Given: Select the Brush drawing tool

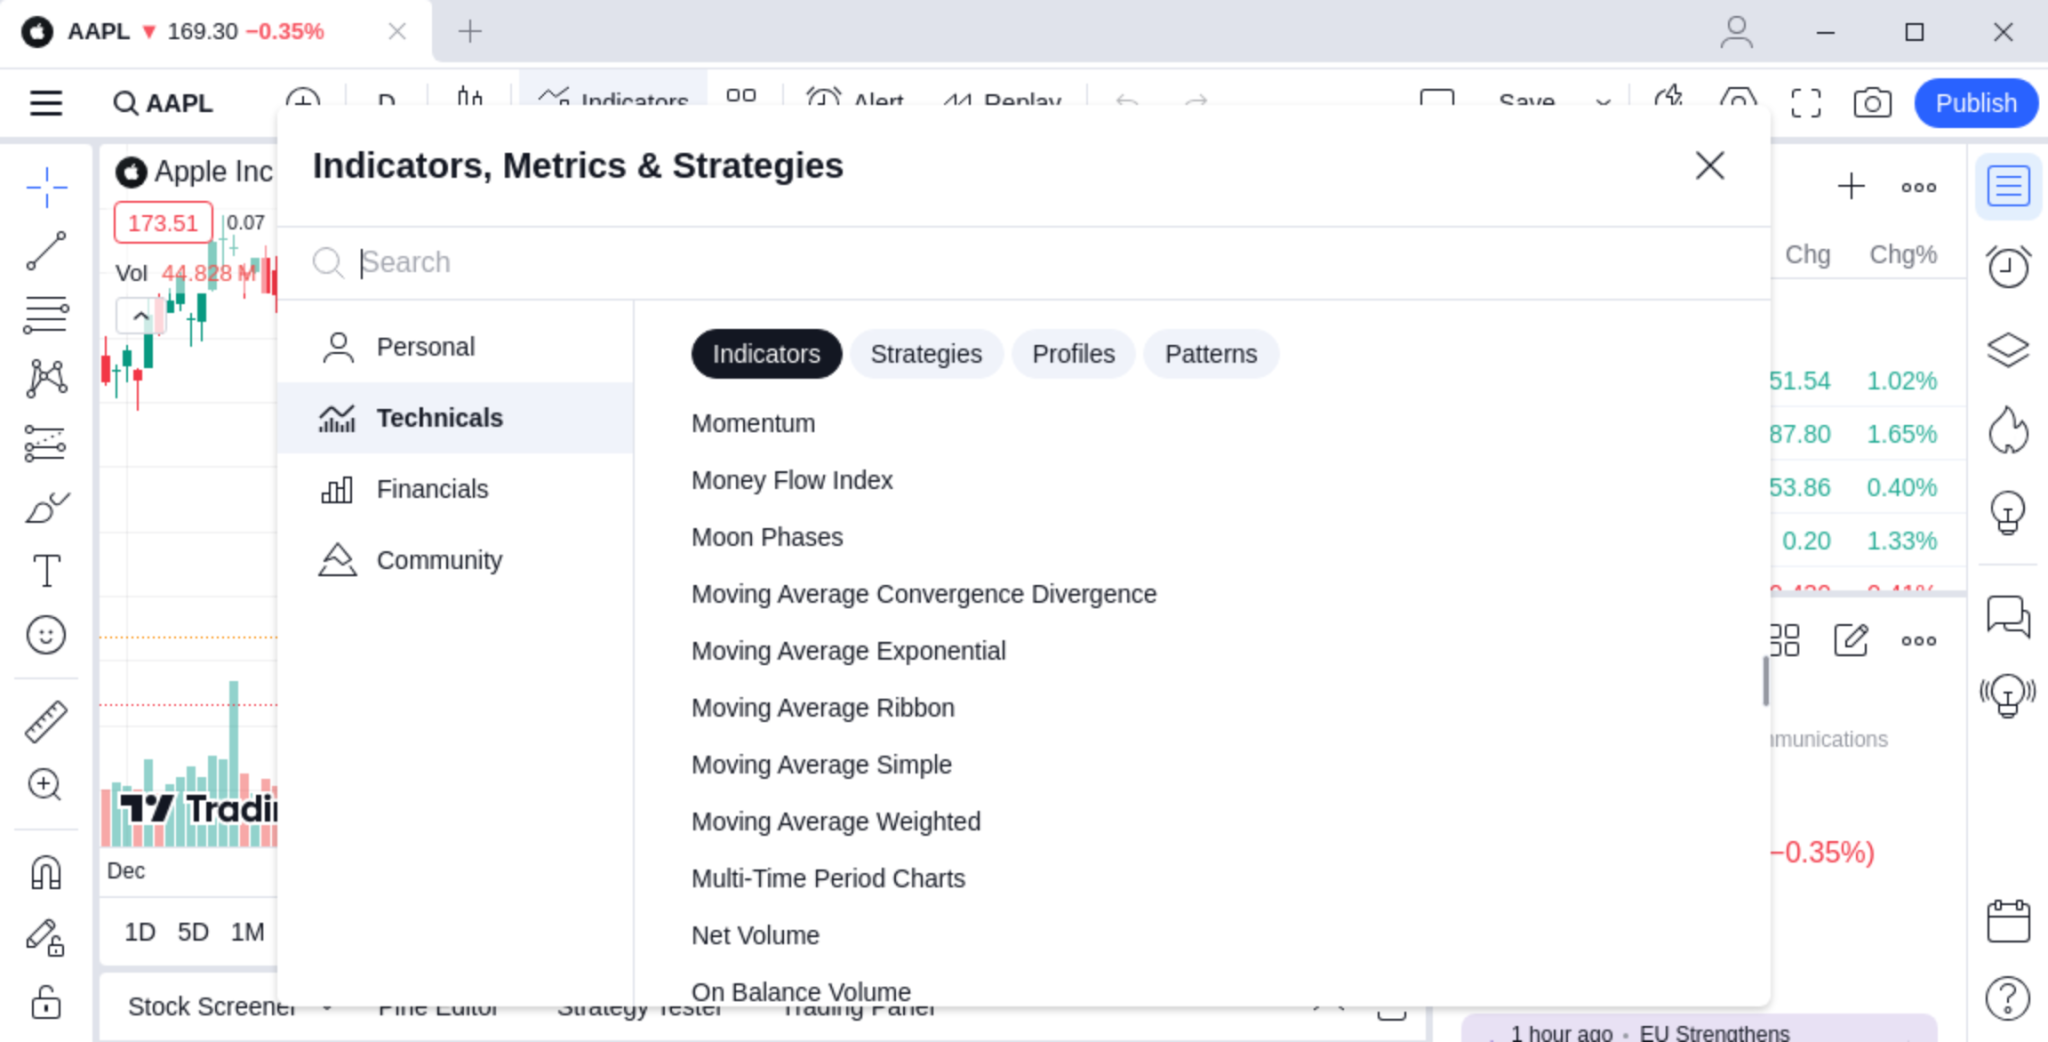Looking at the screenshot, I should click(x=46, y=508).
